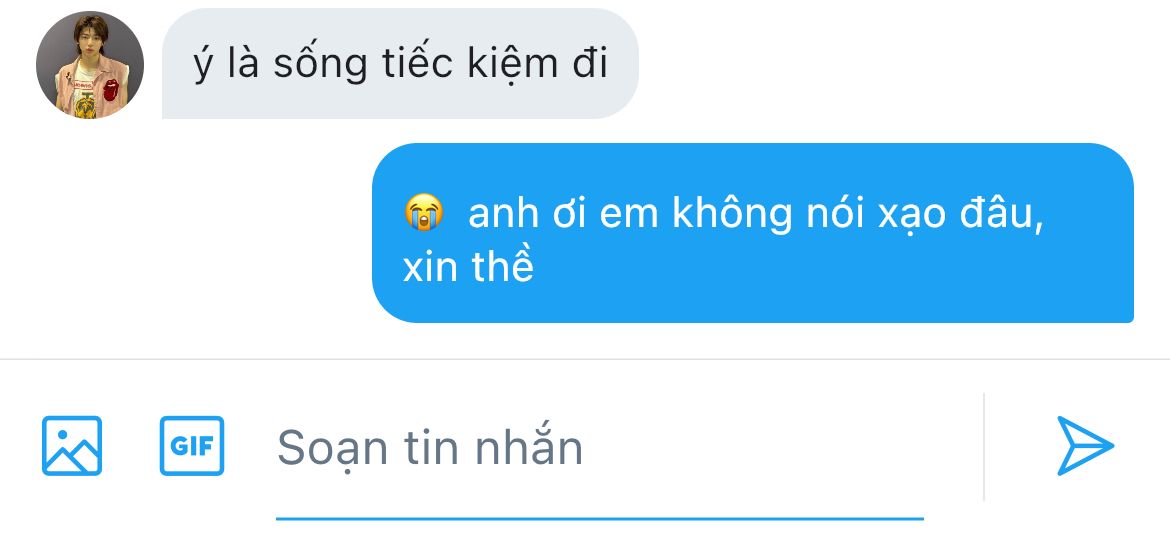Click the blue arrow at the end of the composer
The height and width of the screenshot is (534, 1170).
point(1085,446)
